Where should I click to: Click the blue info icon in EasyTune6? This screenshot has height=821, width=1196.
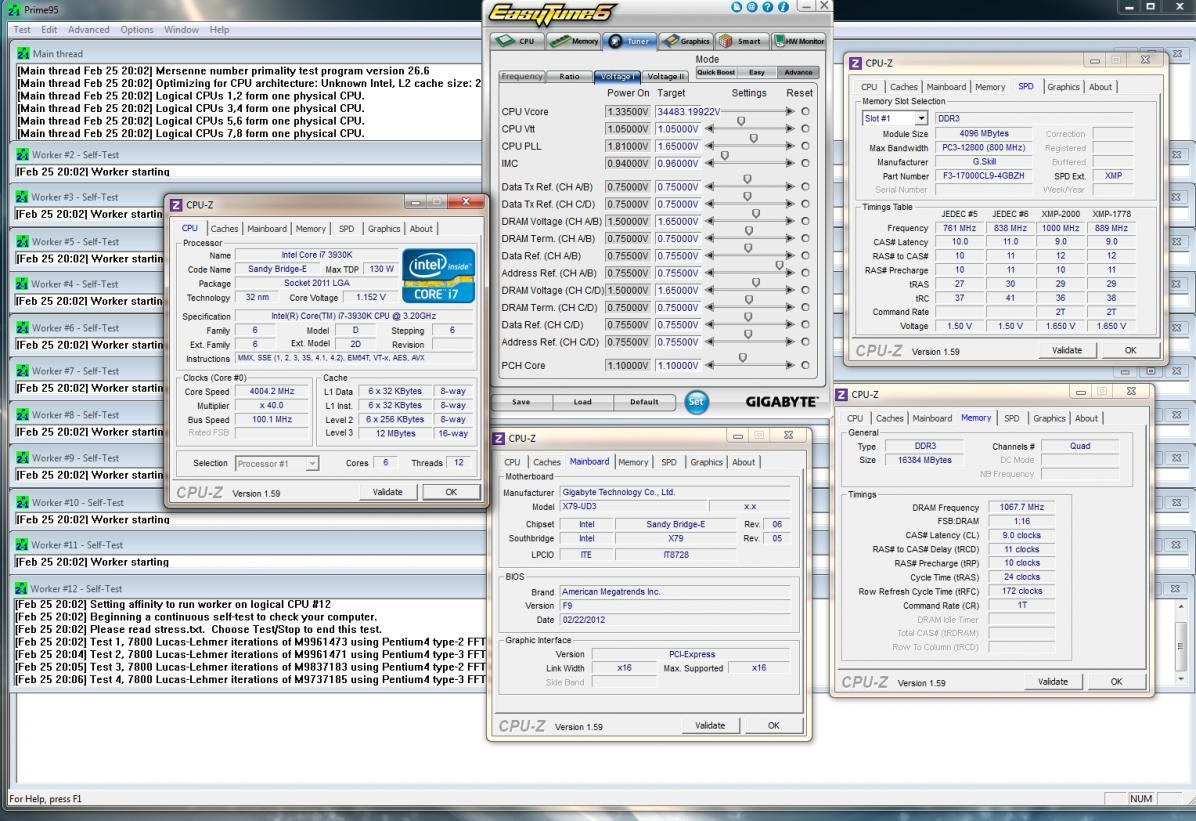(x=783, y=7)
